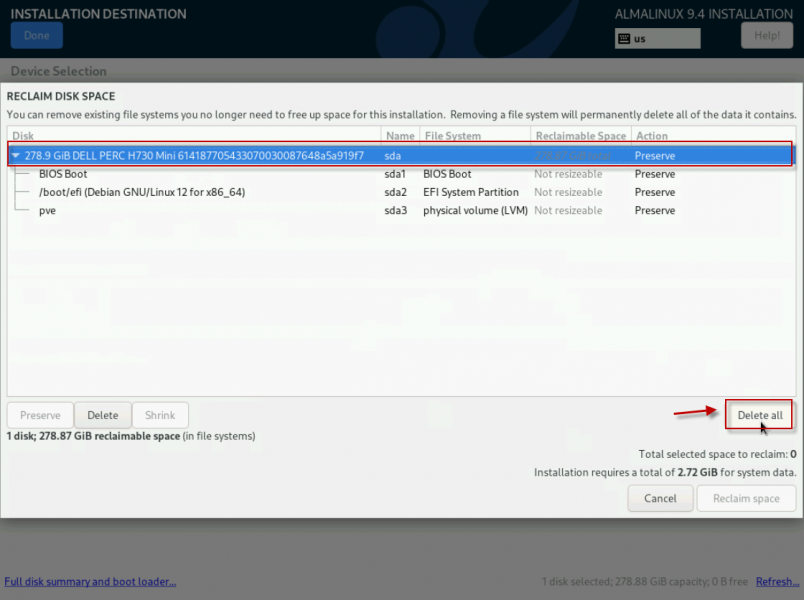Click the BIOS Boot file system cell for sda1
The width and height of the screenshot is (804, 600).
[447, 174]
